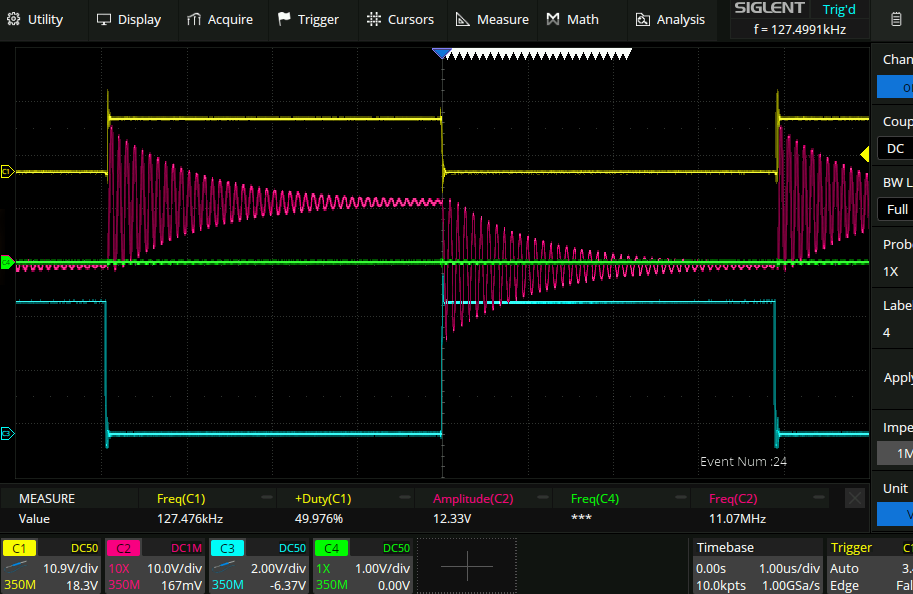Viewport: 913px width, 594px height.
Task: Select the C4 channel descriptor box
Action: [363, 566]
